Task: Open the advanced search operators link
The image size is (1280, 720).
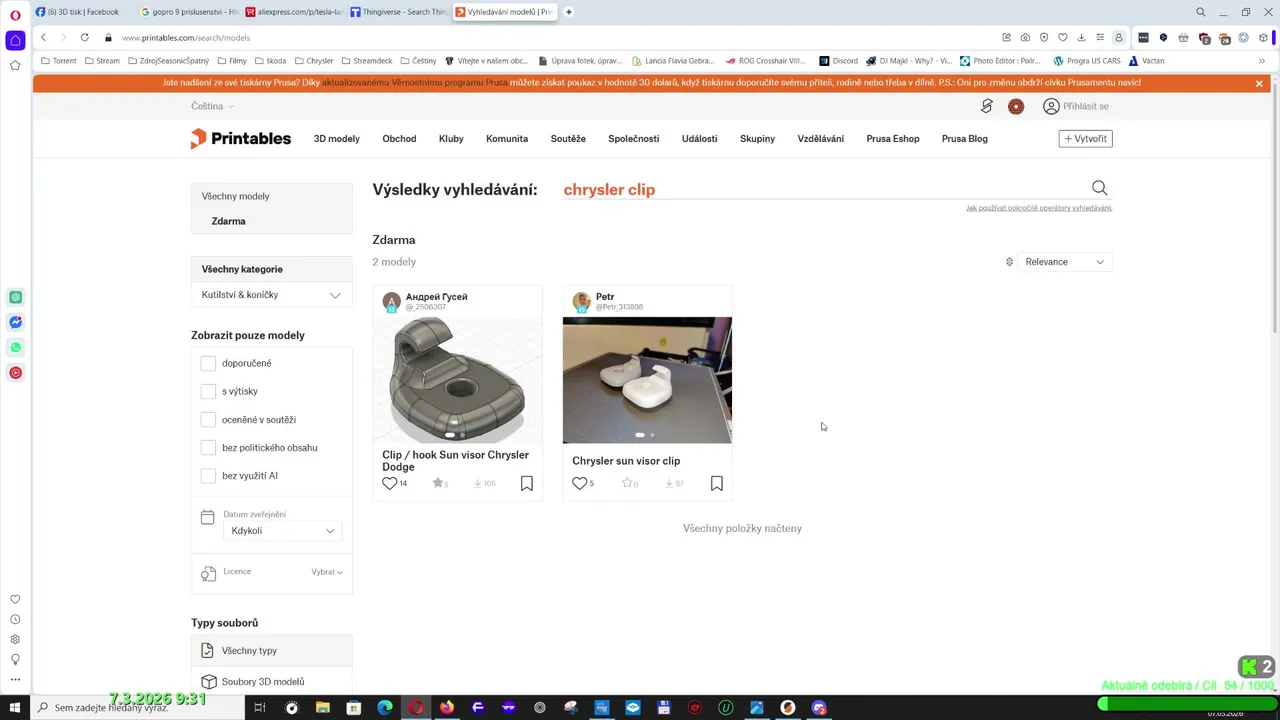Action: [1039, 208]
